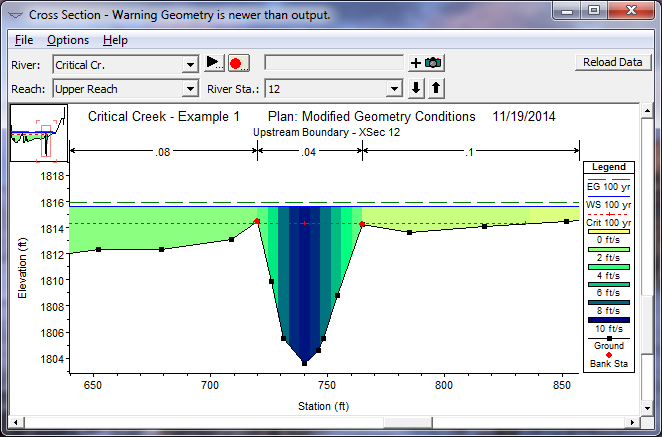Go to next upstream station arrow
This screenshot has height=437, width=662.
point(436,89)
